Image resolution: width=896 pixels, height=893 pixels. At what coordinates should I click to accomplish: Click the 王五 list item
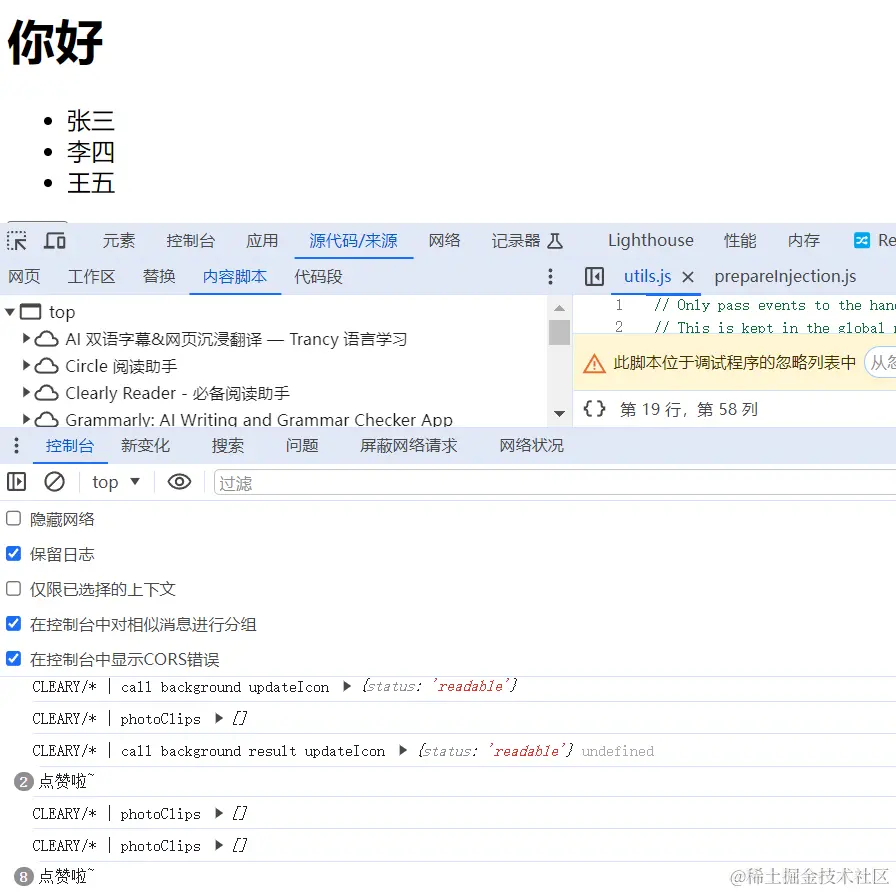pyautogui.click(x=91, y=183)
